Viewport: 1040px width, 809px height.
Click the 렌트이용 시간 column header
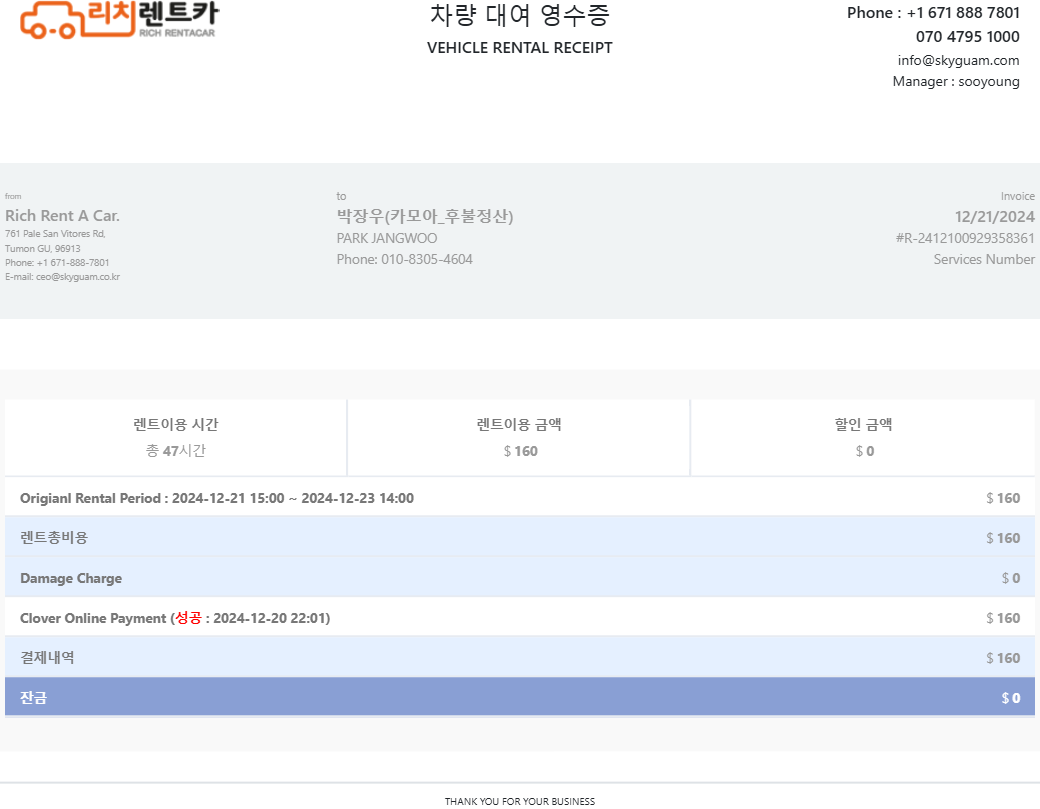point(176,424)
